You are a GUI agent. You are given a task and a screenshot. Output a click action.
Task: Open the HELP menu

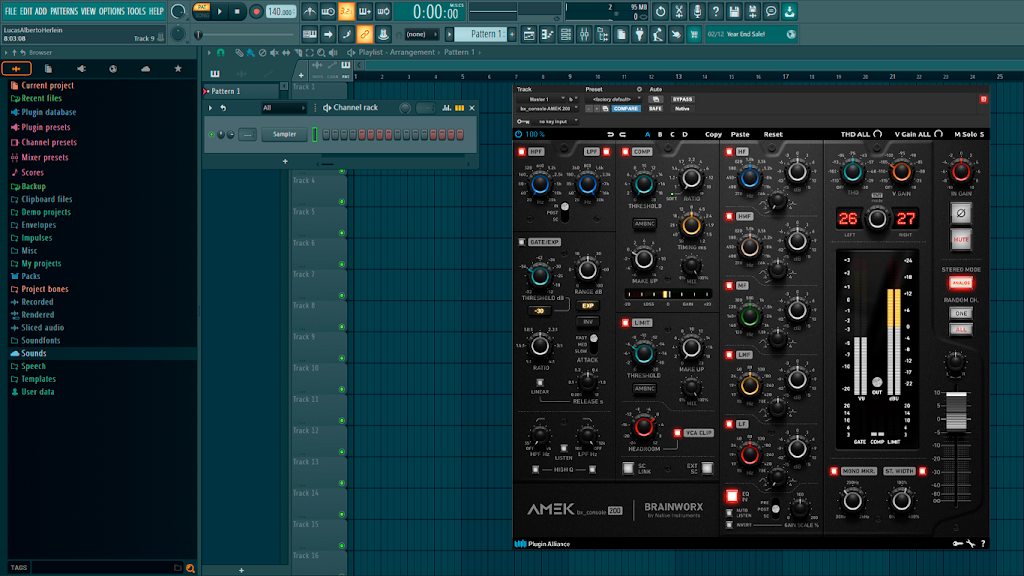pyautogui.click(x=156, y=11)
